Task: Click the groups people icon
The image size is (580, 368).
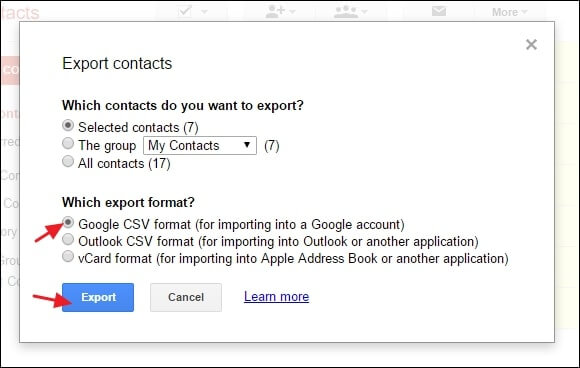Action: [x=345, y=11]
